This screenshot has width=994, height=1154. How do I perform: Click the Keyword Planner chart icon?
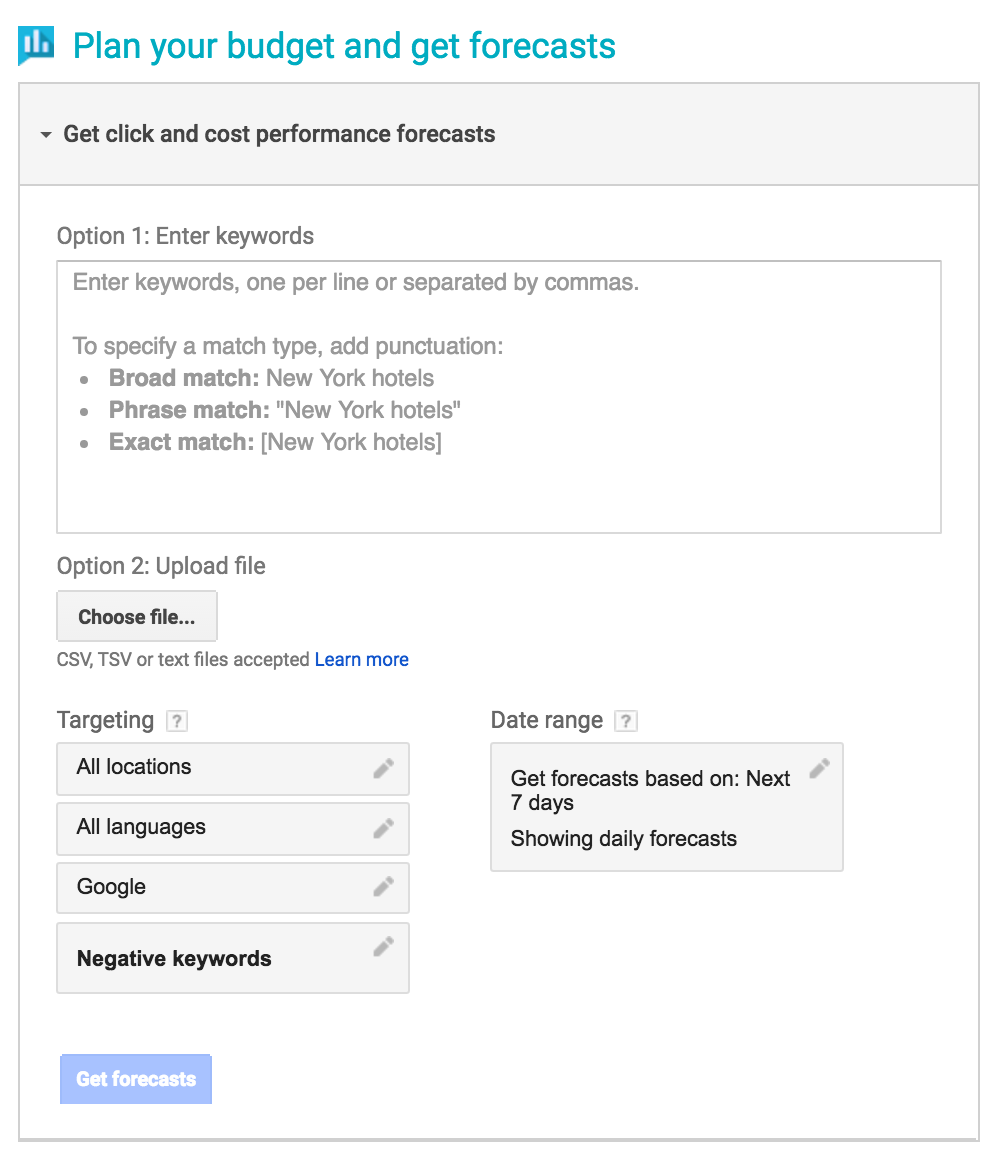click(x=36, y=45)
